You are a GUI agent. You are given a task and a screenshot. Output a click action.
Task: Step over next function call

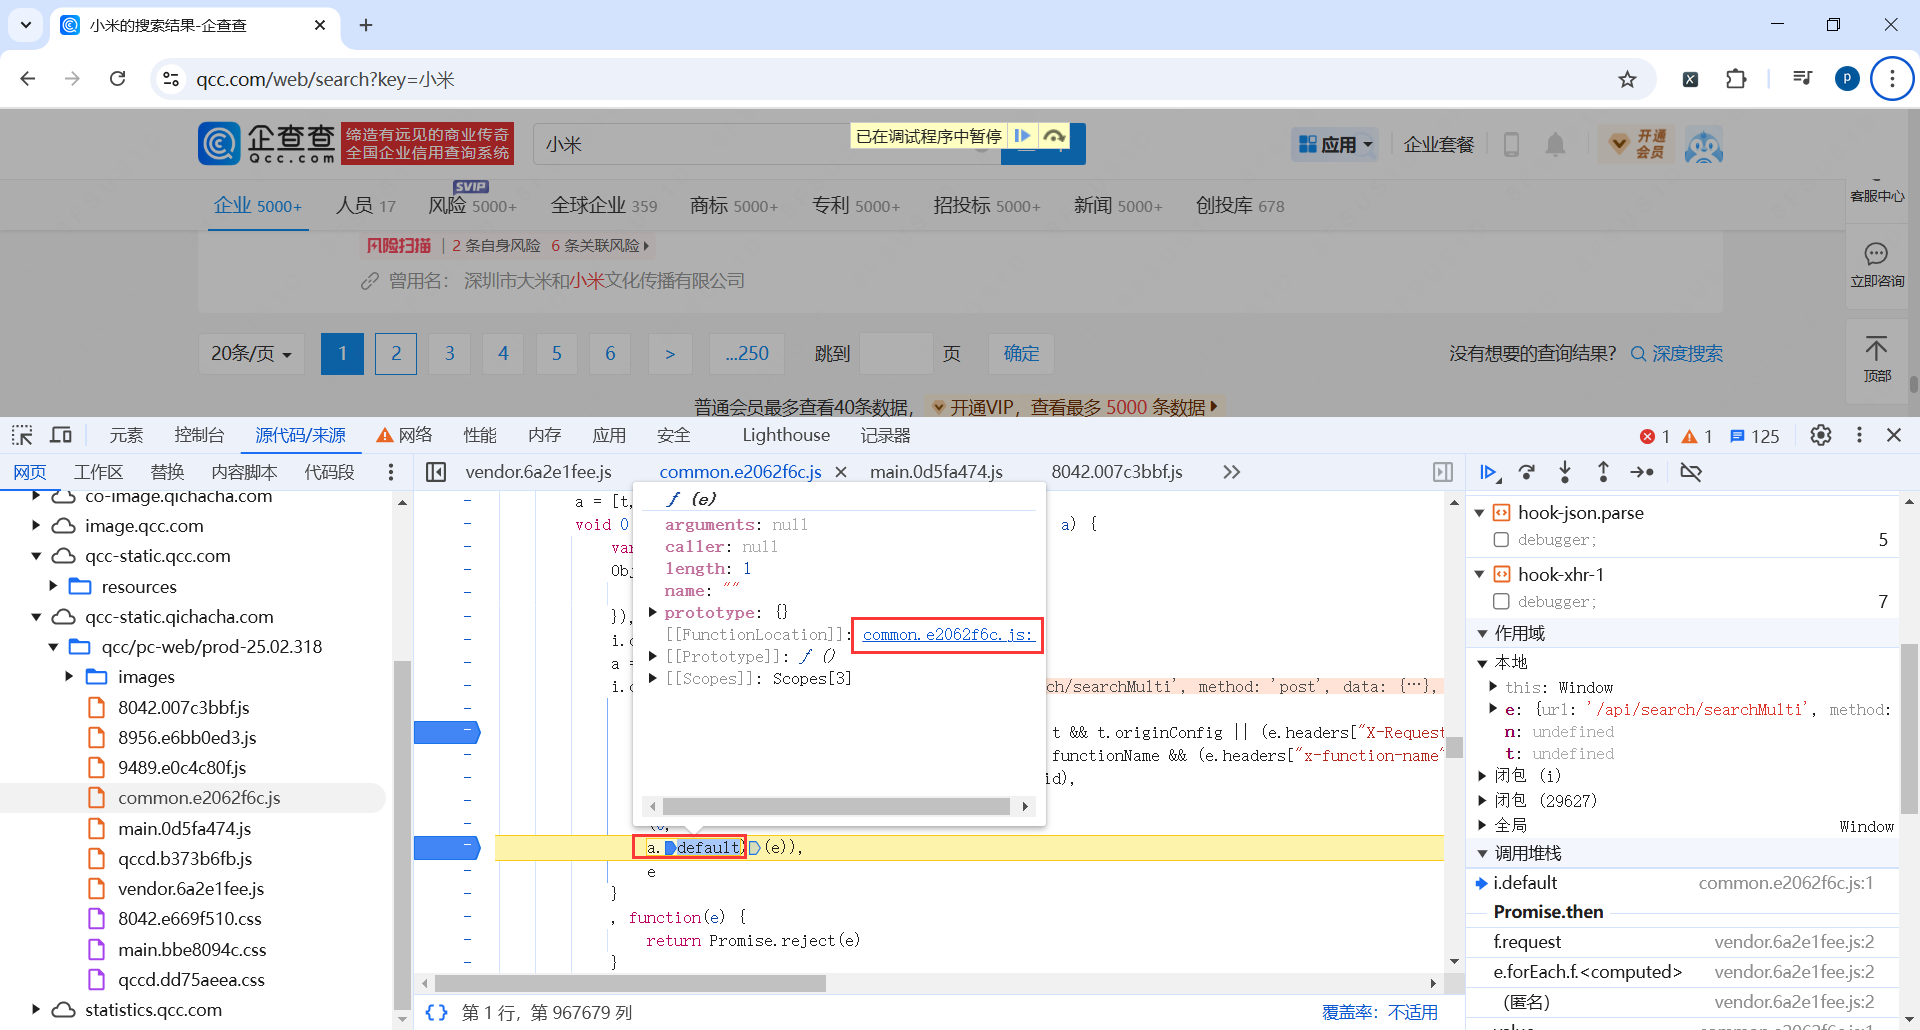(1527, 472)
